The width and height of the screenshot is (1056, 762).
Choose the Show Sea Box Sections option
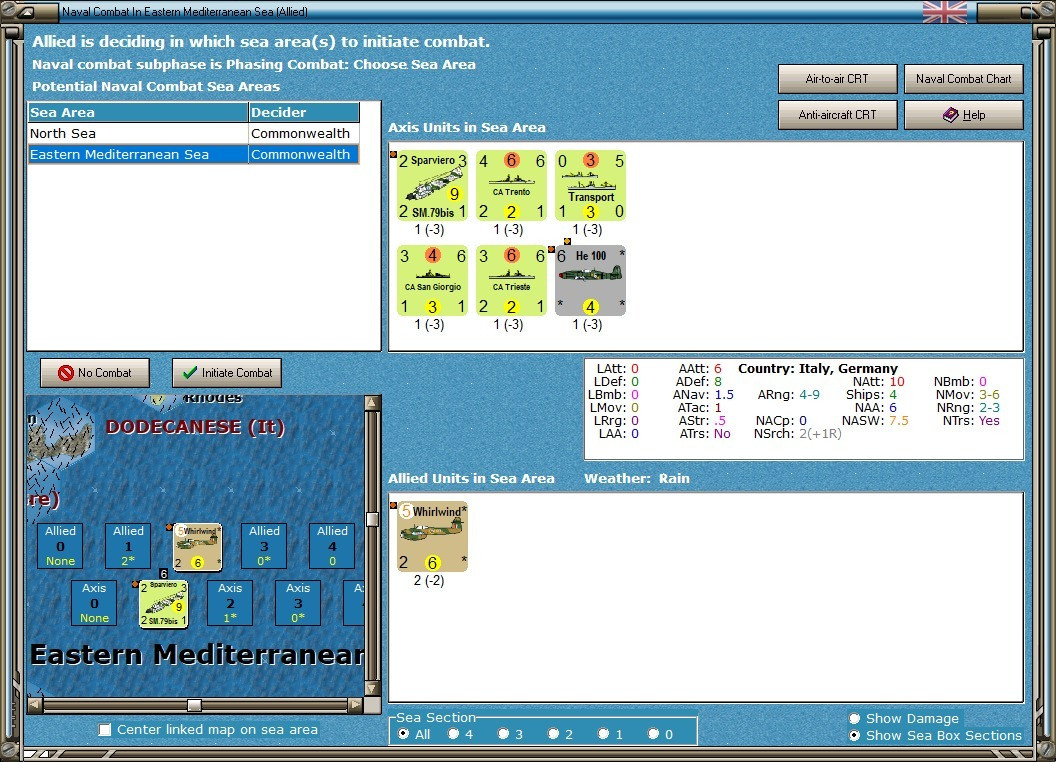tap(855, 736)
